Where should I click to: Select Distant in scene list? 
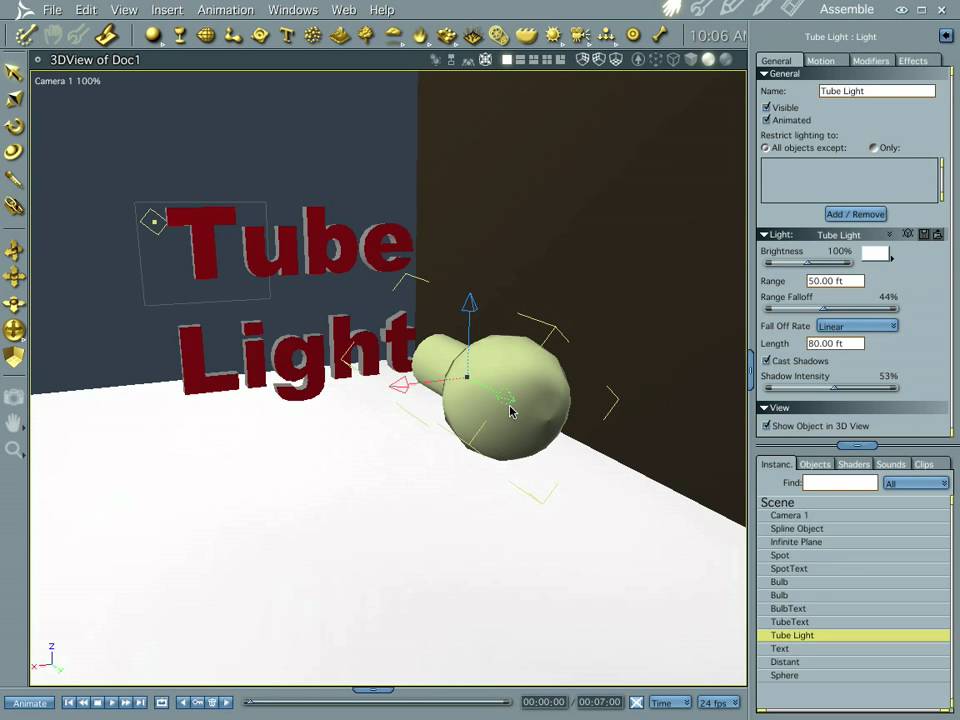(x=854, y=662)
